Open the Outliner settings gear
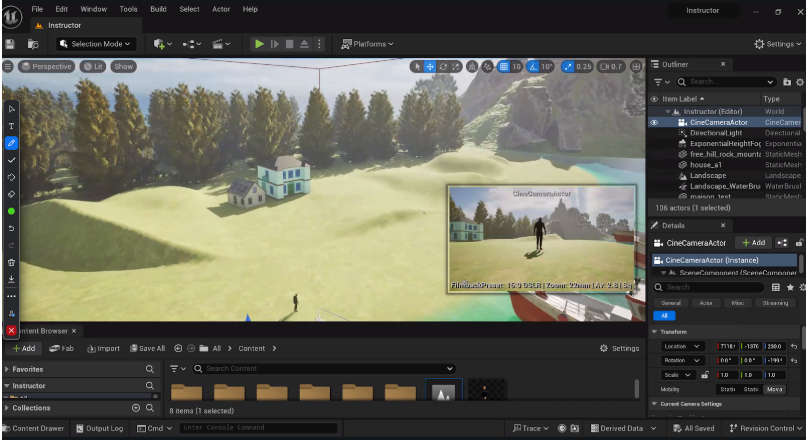This screenshot has height=440, width=806. 800,82
